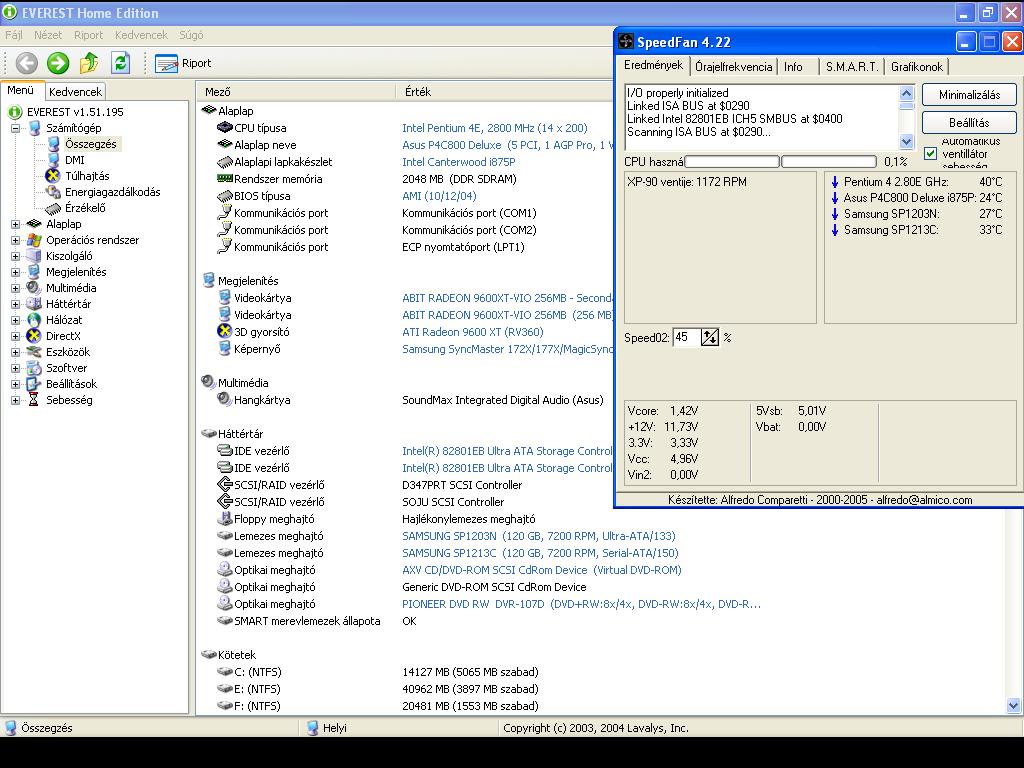Switch to the Órajelfrekvencia tab in SpeedFan
Screen dimensions: 1024x768
click(733, 67)
